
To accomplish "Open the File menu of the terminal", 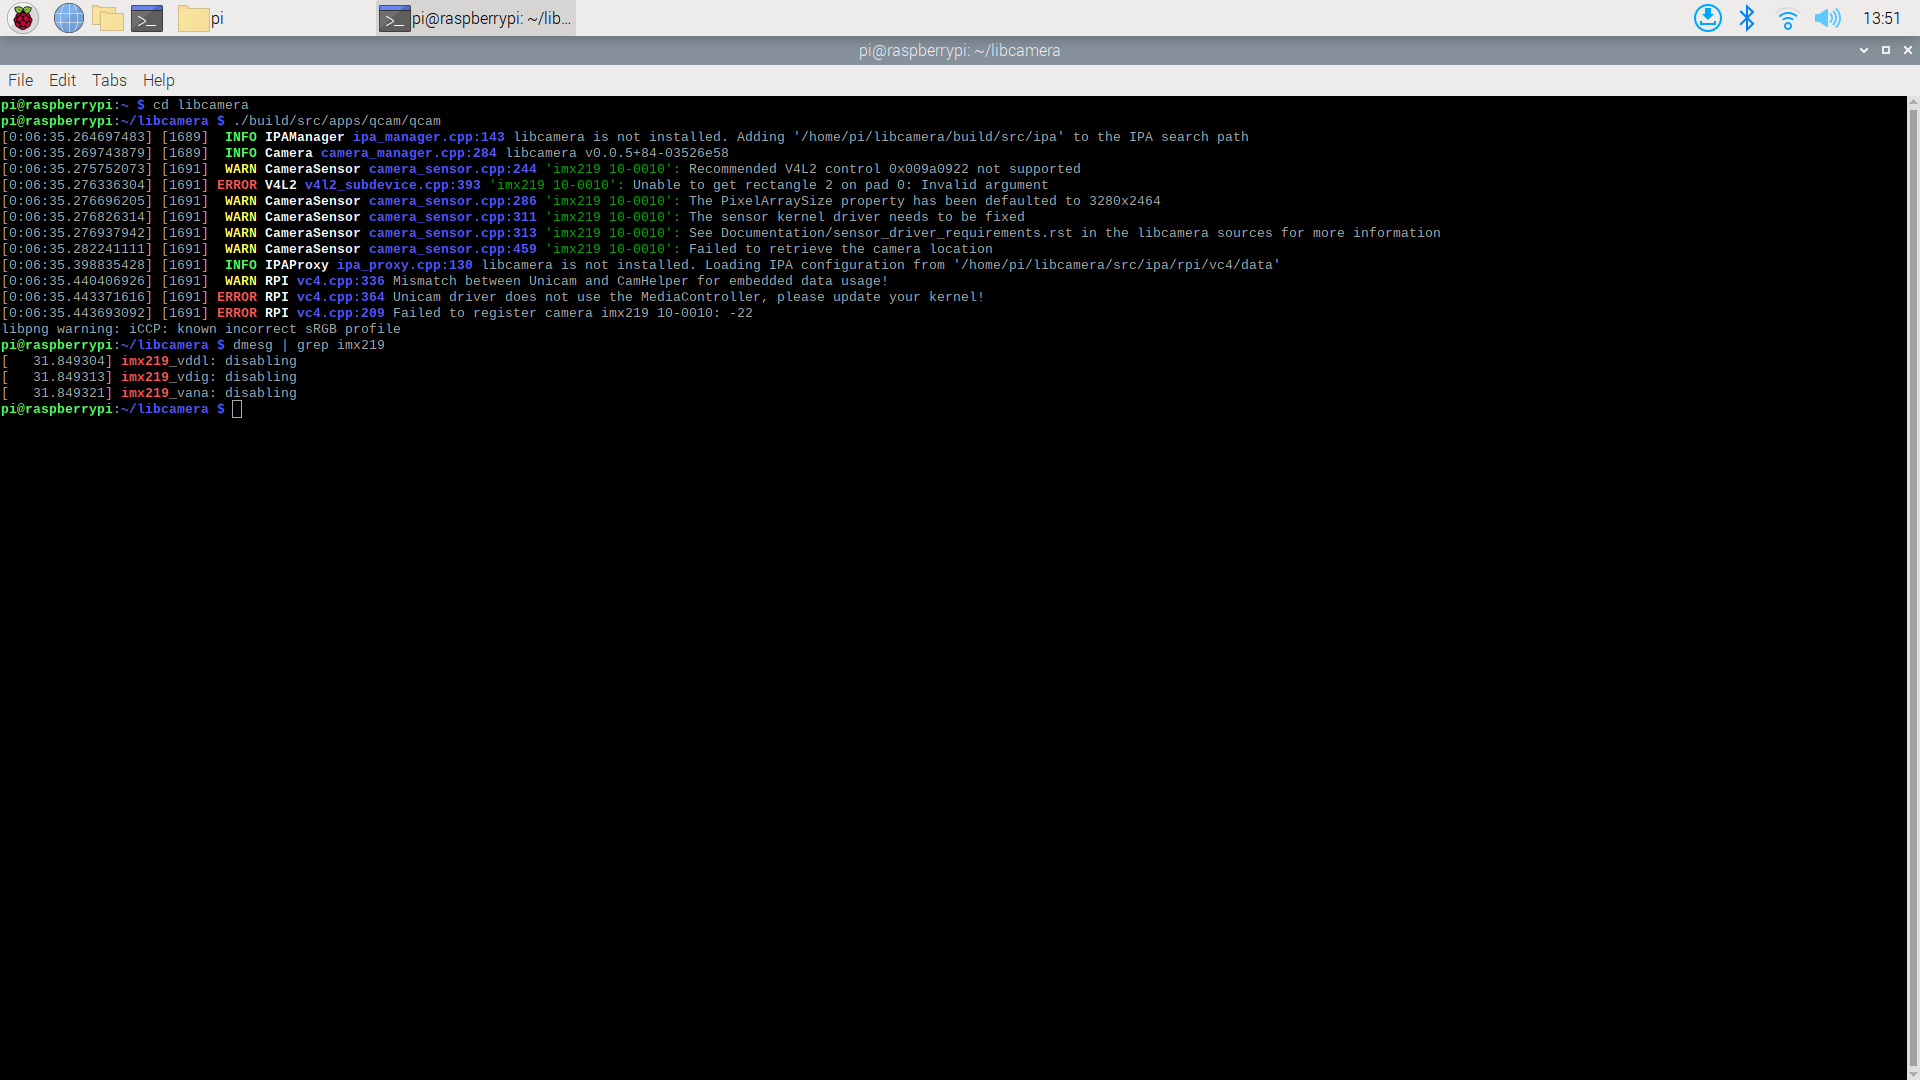I will [19, 80].
